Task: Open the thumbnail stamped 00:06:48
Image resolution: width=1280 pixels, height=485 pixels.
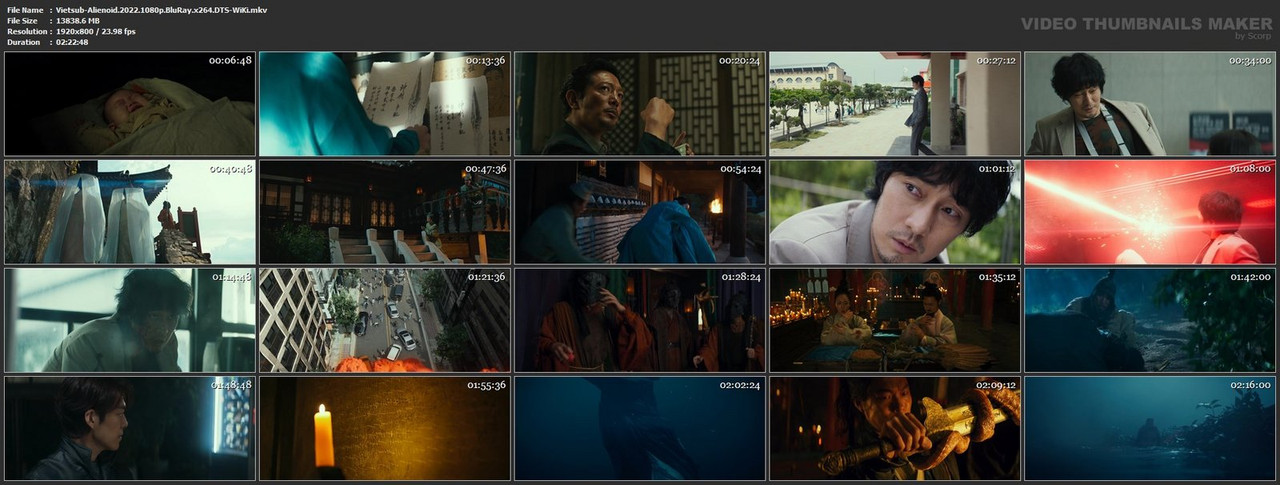Action: tap(130, 104)
